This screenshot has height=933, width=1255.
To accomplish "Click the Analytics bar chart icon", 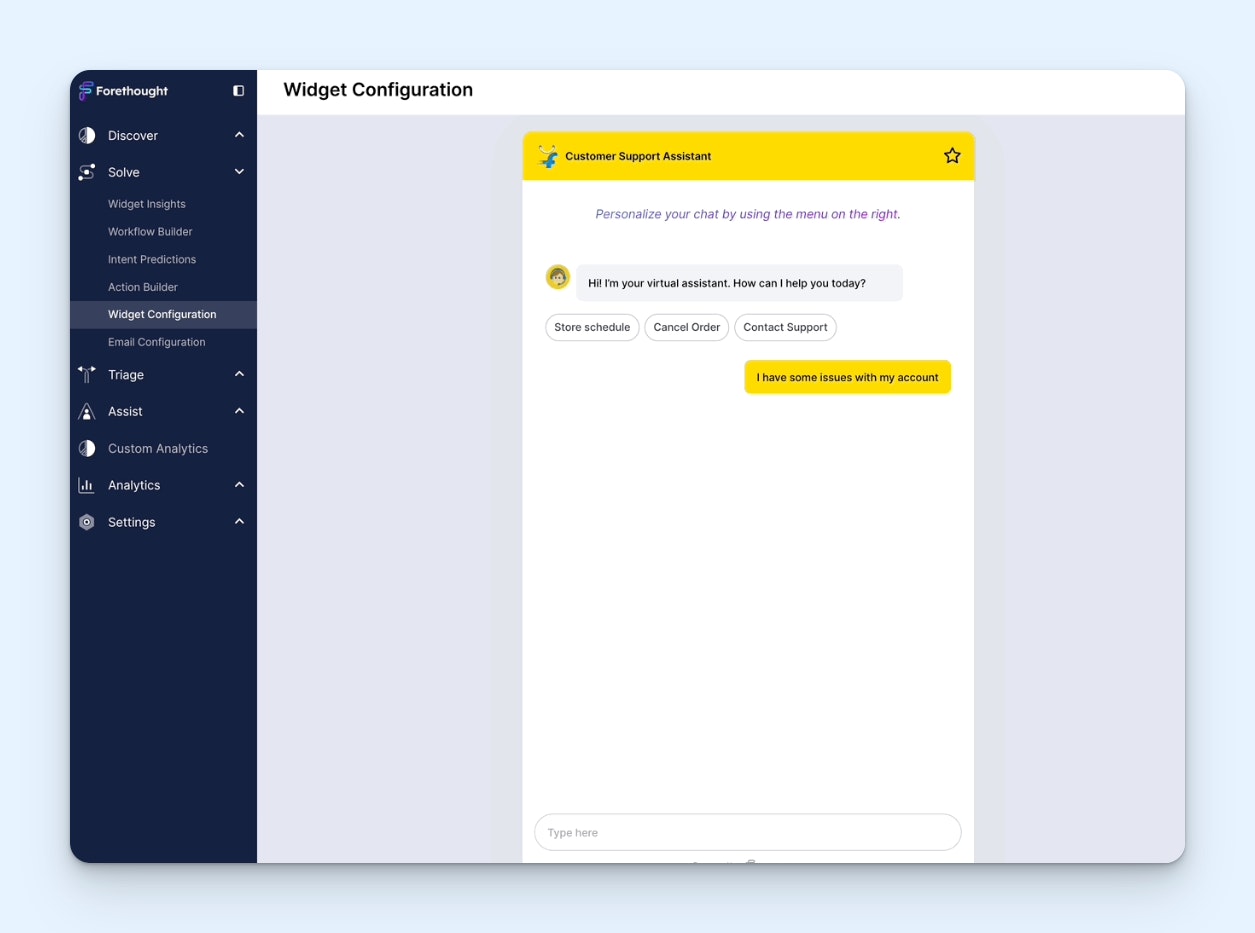I will tap(87, 485).
